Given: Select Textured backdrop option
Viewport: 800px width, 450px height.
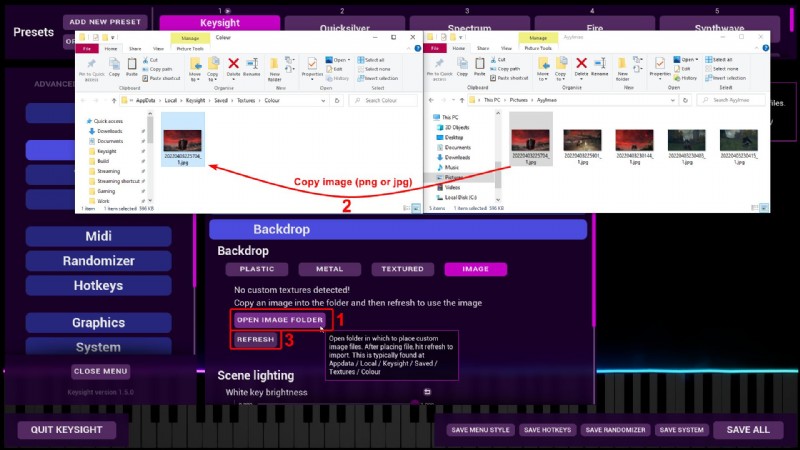Looking at the screenshot, I should [403, 269].
